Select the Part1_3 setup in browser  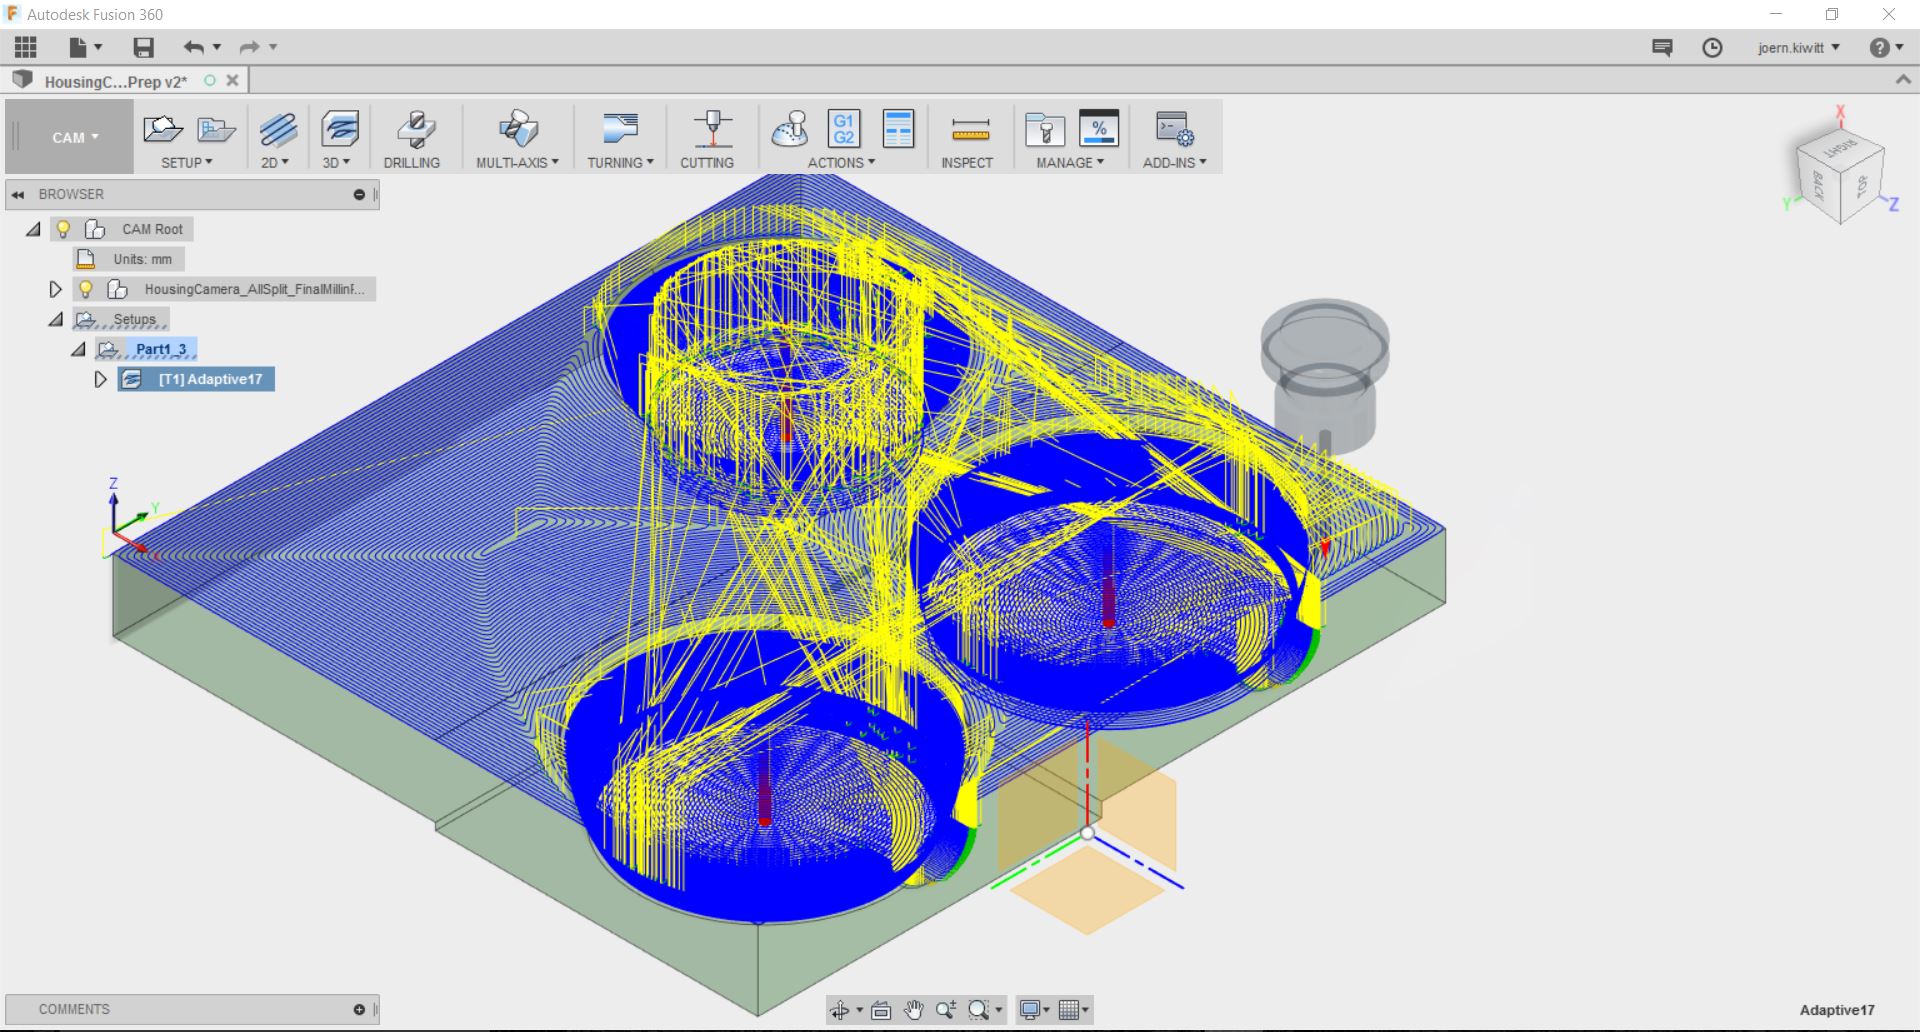[x=161, y=349]
